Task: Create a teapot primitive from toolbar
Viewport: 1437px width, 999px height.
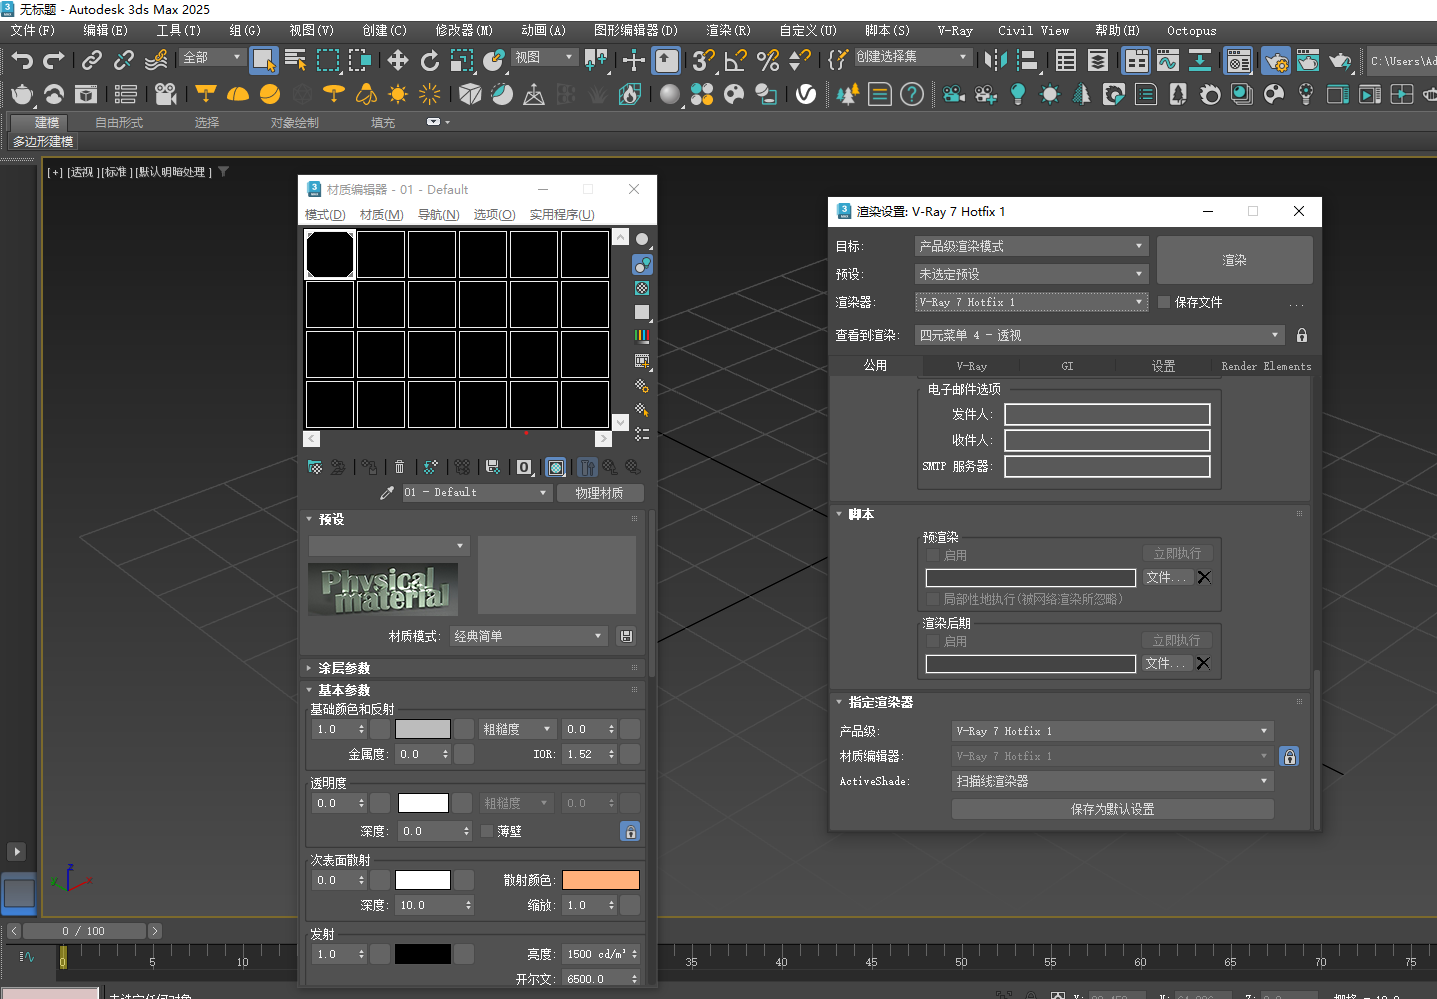Action: click(22, 94)
